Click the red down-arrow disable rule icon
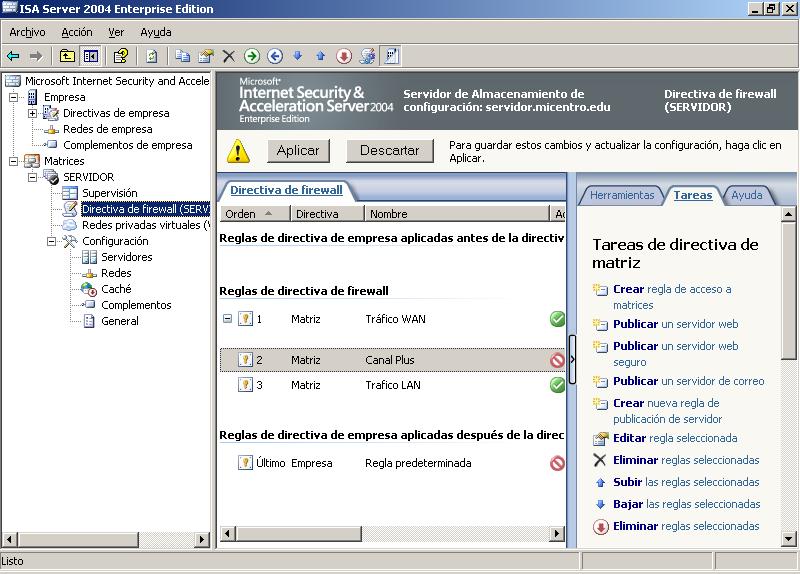This screenshot has width=800, height=574. 344,56
